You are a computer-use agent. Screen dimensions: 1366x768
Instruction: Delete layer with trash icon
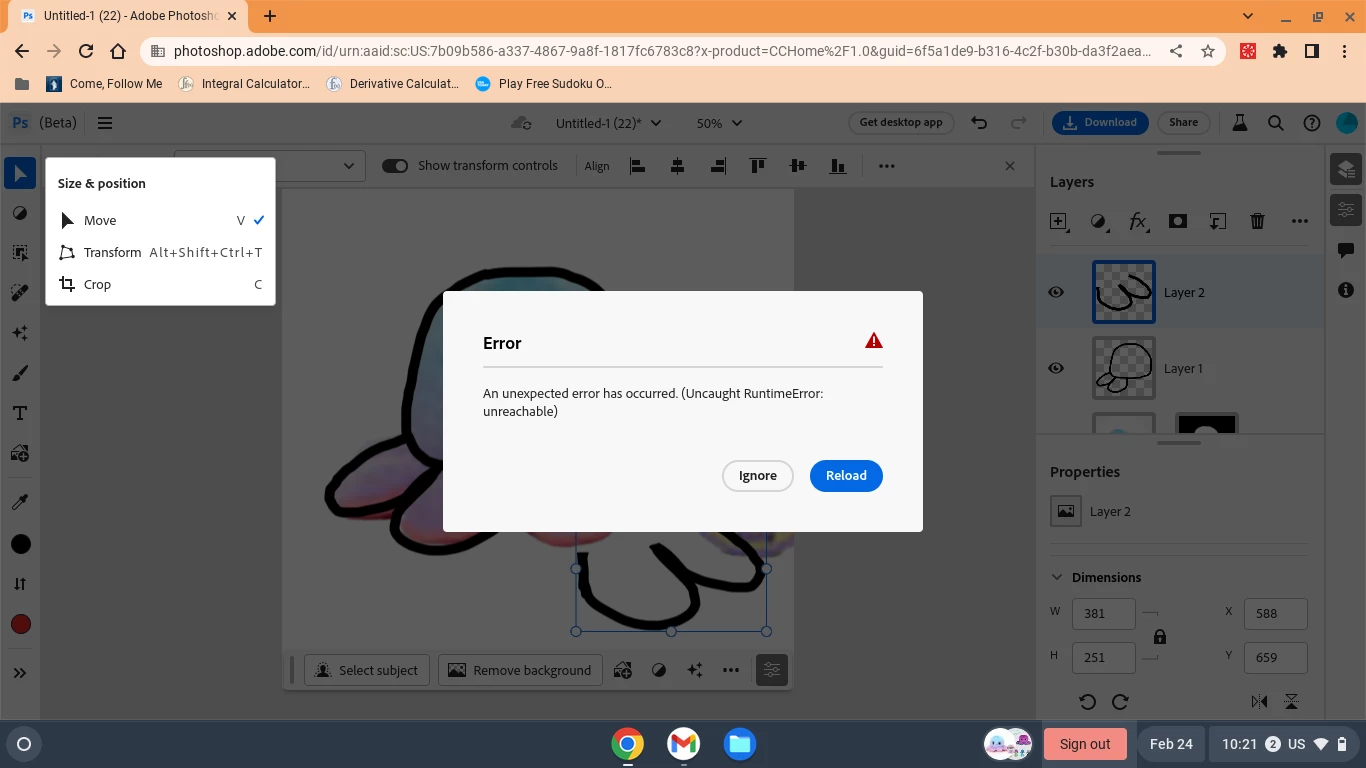(1258, 222)
